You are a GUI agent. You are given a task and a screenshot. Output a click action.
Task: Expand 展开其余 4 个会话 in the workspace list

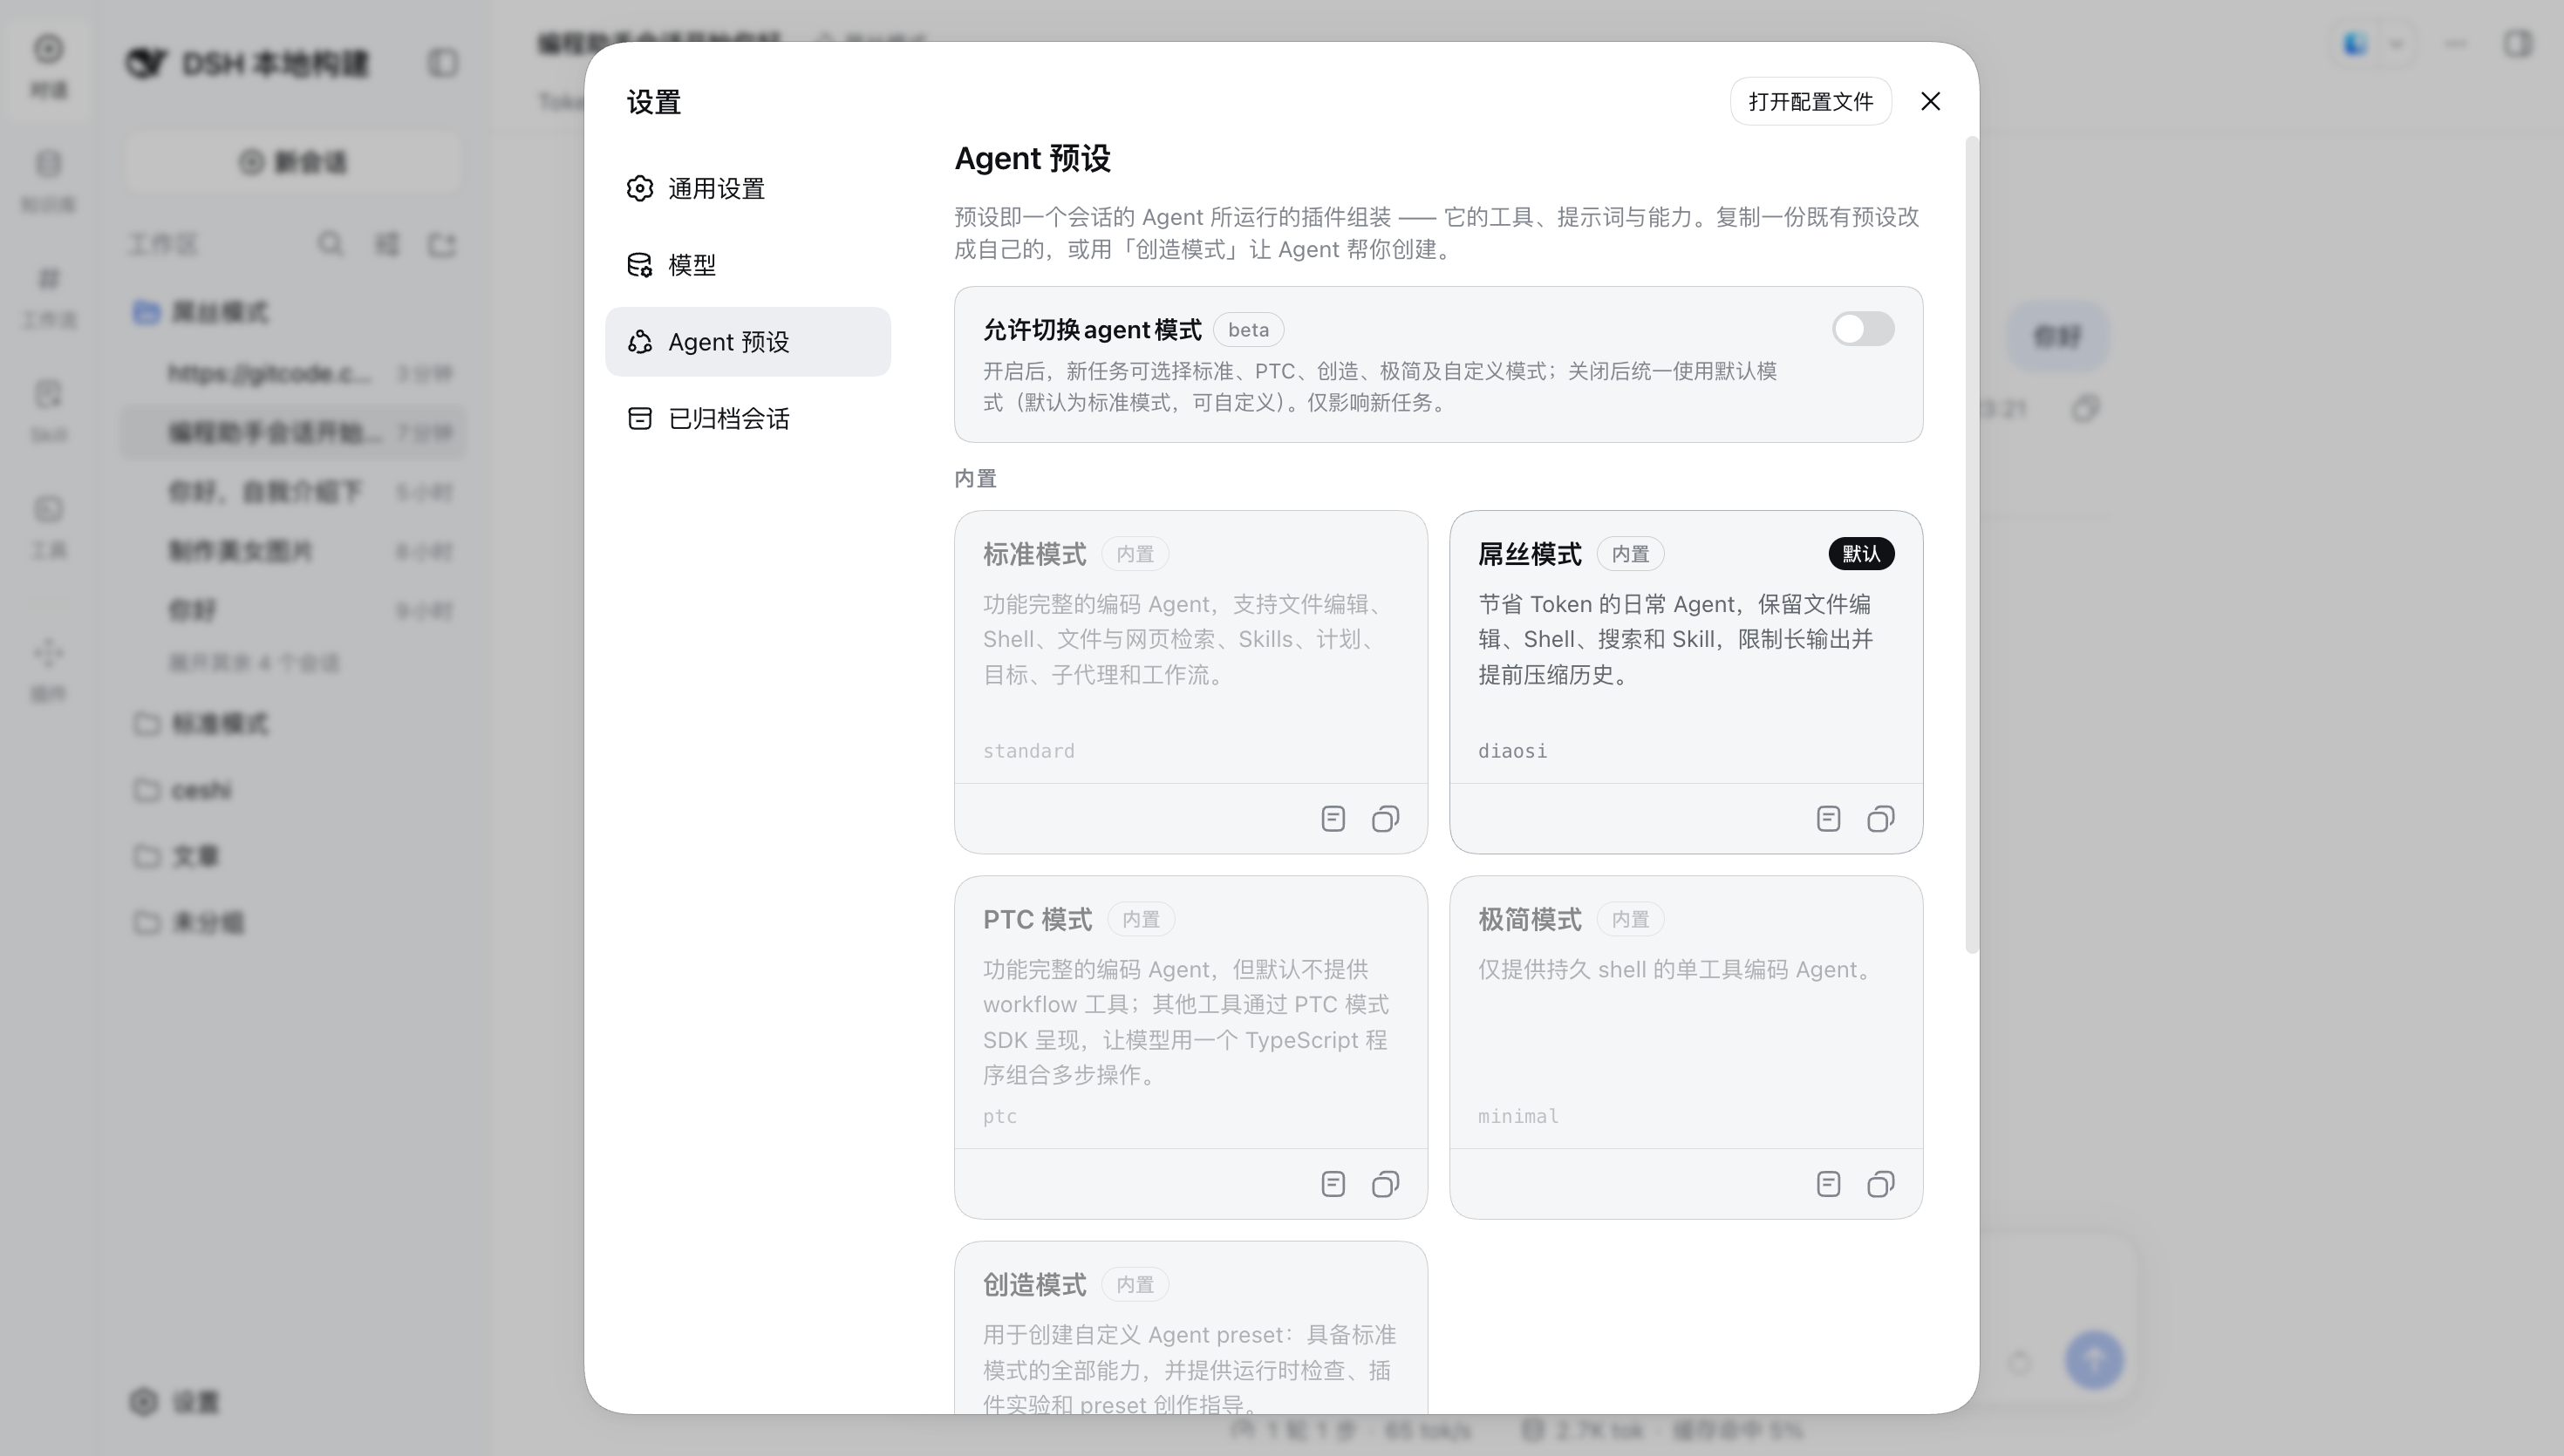(x=254, y=663)
